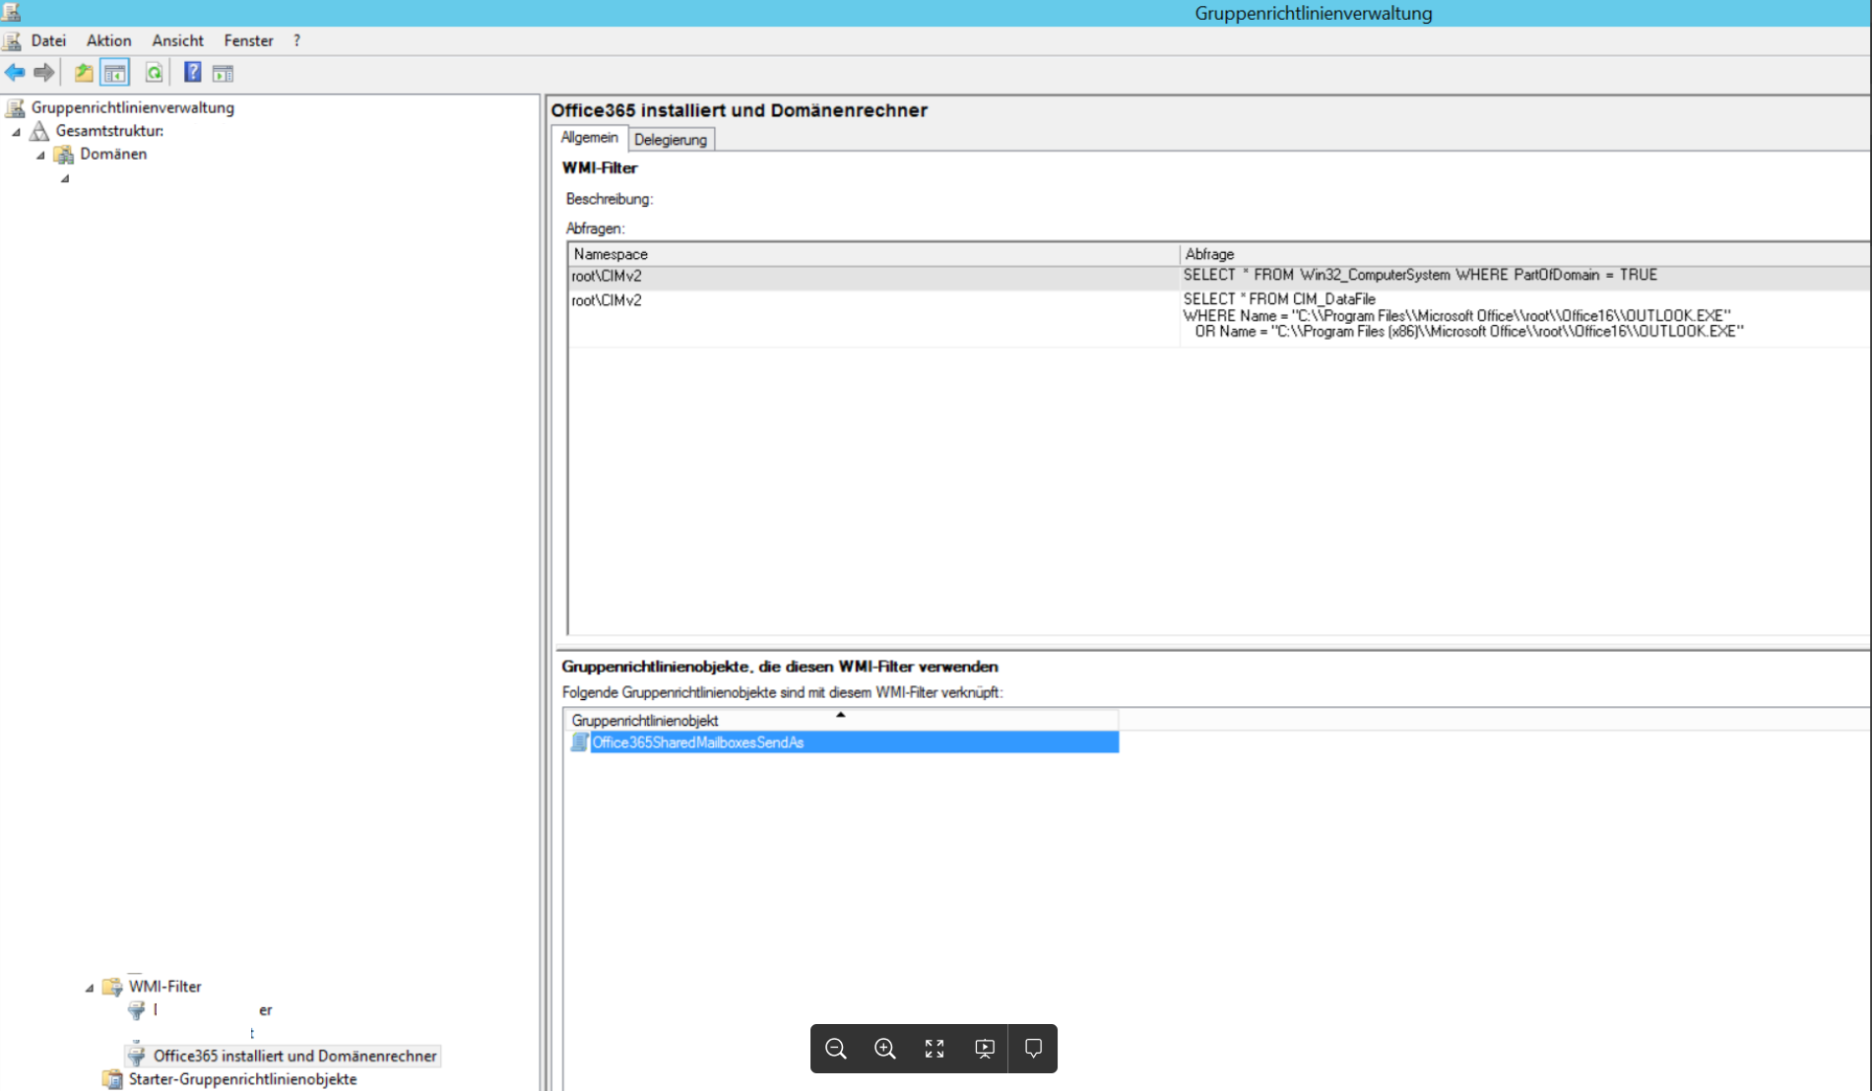Click the green Refresh toolbar icon
This screenshot has width=1872, height=1091.
click(154, 73)
